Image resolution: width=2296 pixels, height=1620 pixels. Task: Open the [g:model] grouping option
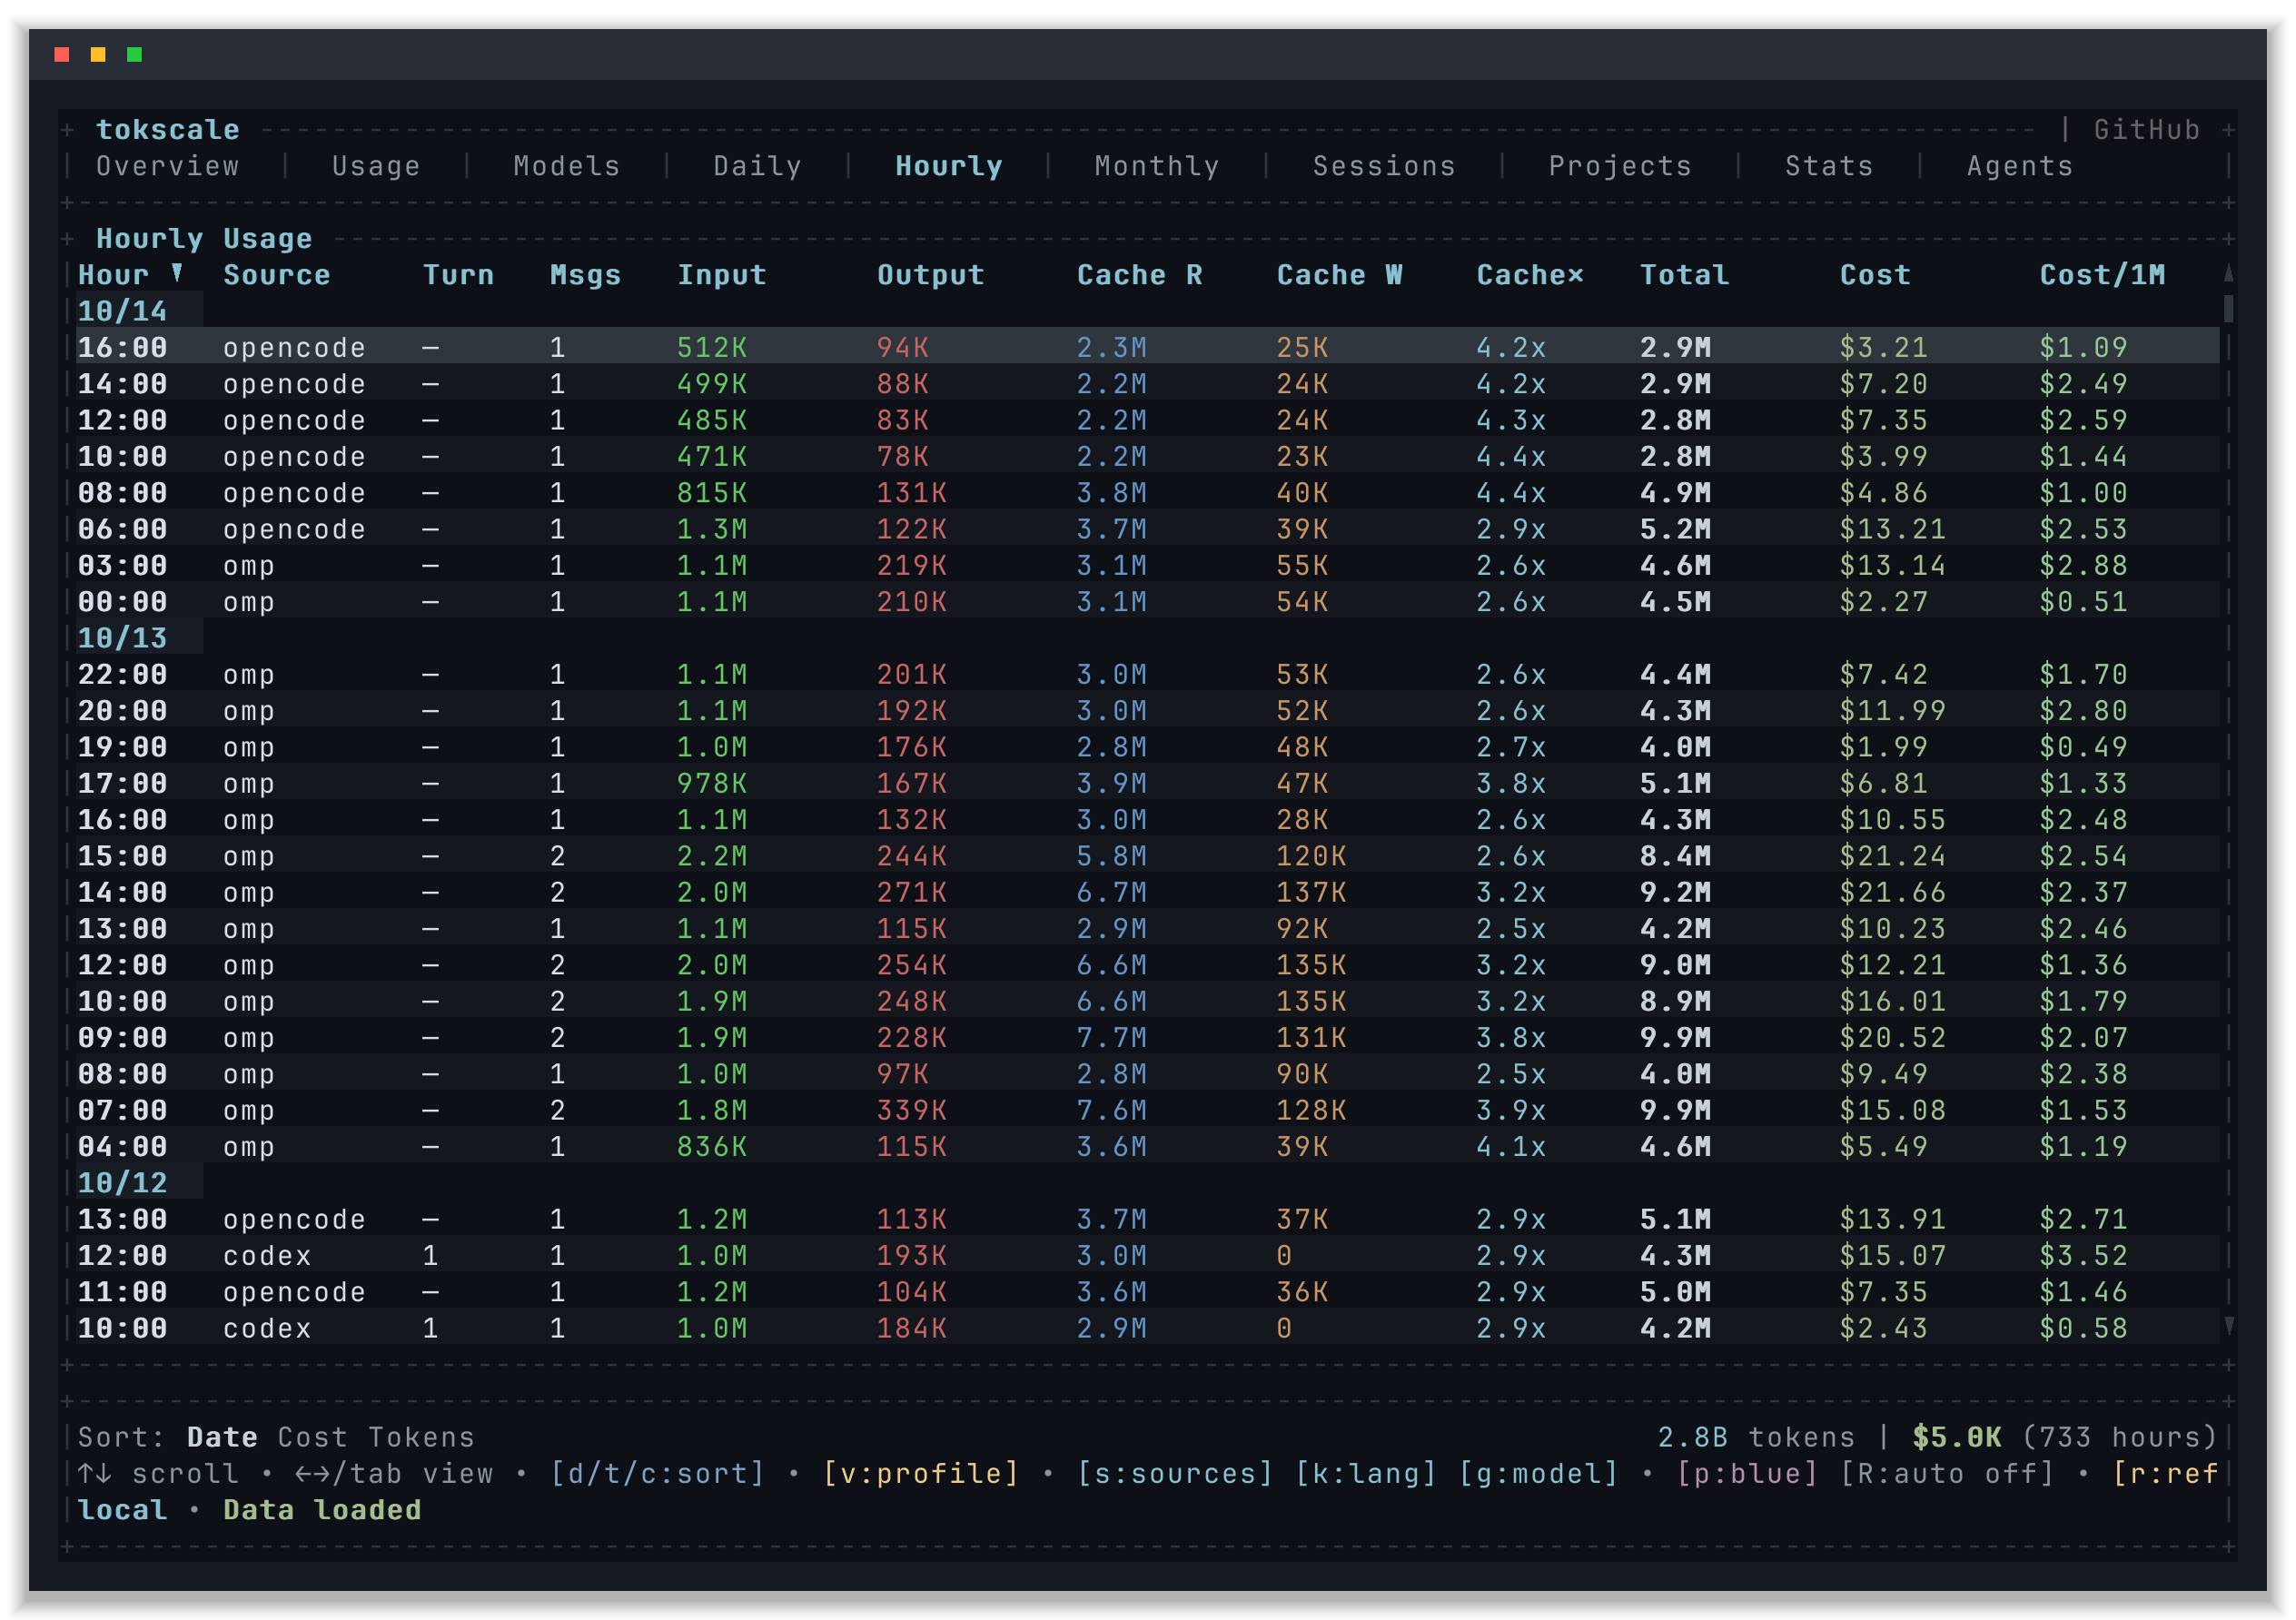click(x=1538, y=1473)
